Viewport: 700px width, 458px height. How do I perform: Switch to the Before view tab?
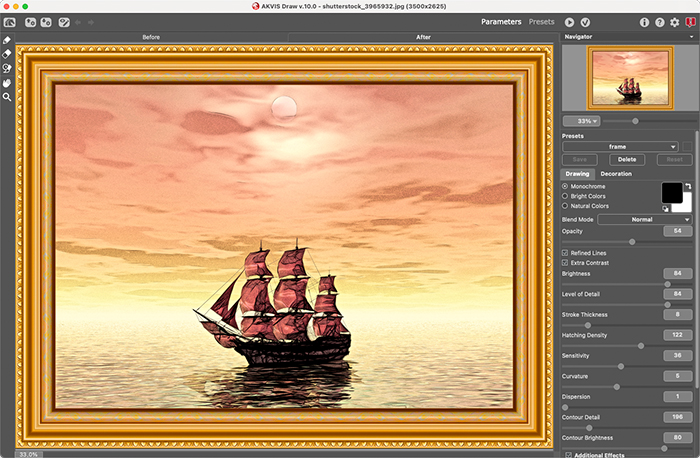pyautogui.click(x=150, y=38)
